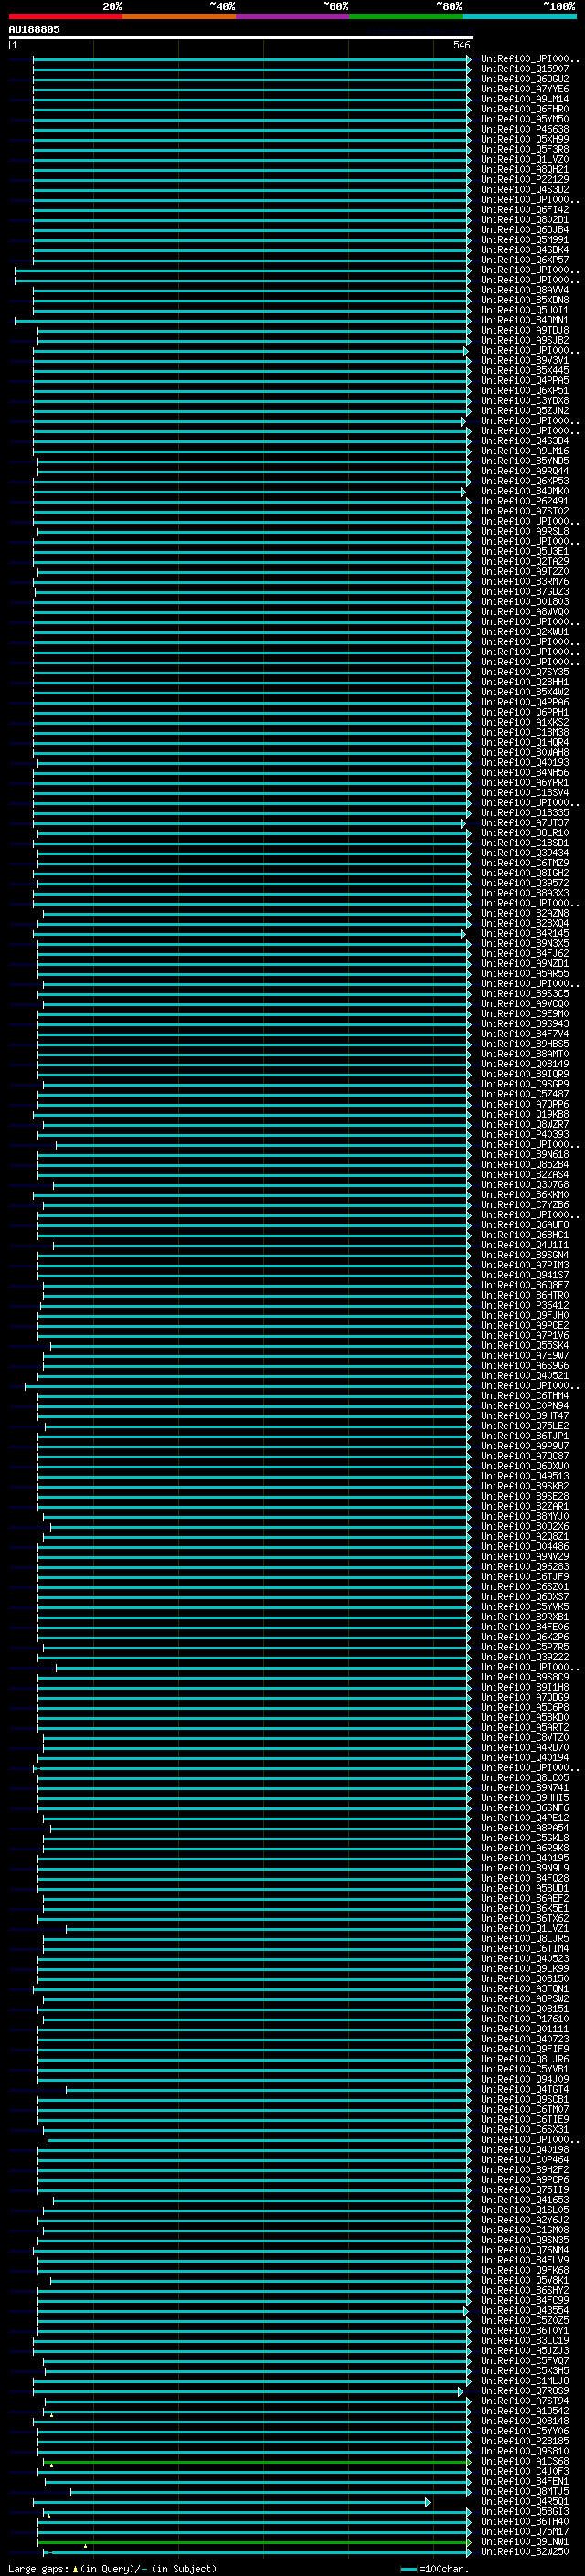The image size is (585, 2576).
Task: Click label UniRef100_Q4R5Q1
Action: tap(525, 2501)
